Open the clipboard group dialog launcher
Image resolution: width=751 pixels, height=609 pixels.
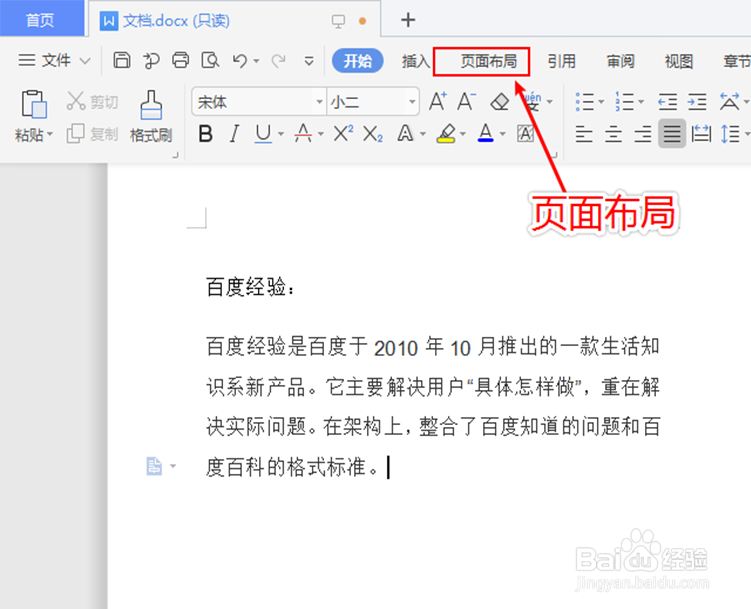[x=175, y=155]
